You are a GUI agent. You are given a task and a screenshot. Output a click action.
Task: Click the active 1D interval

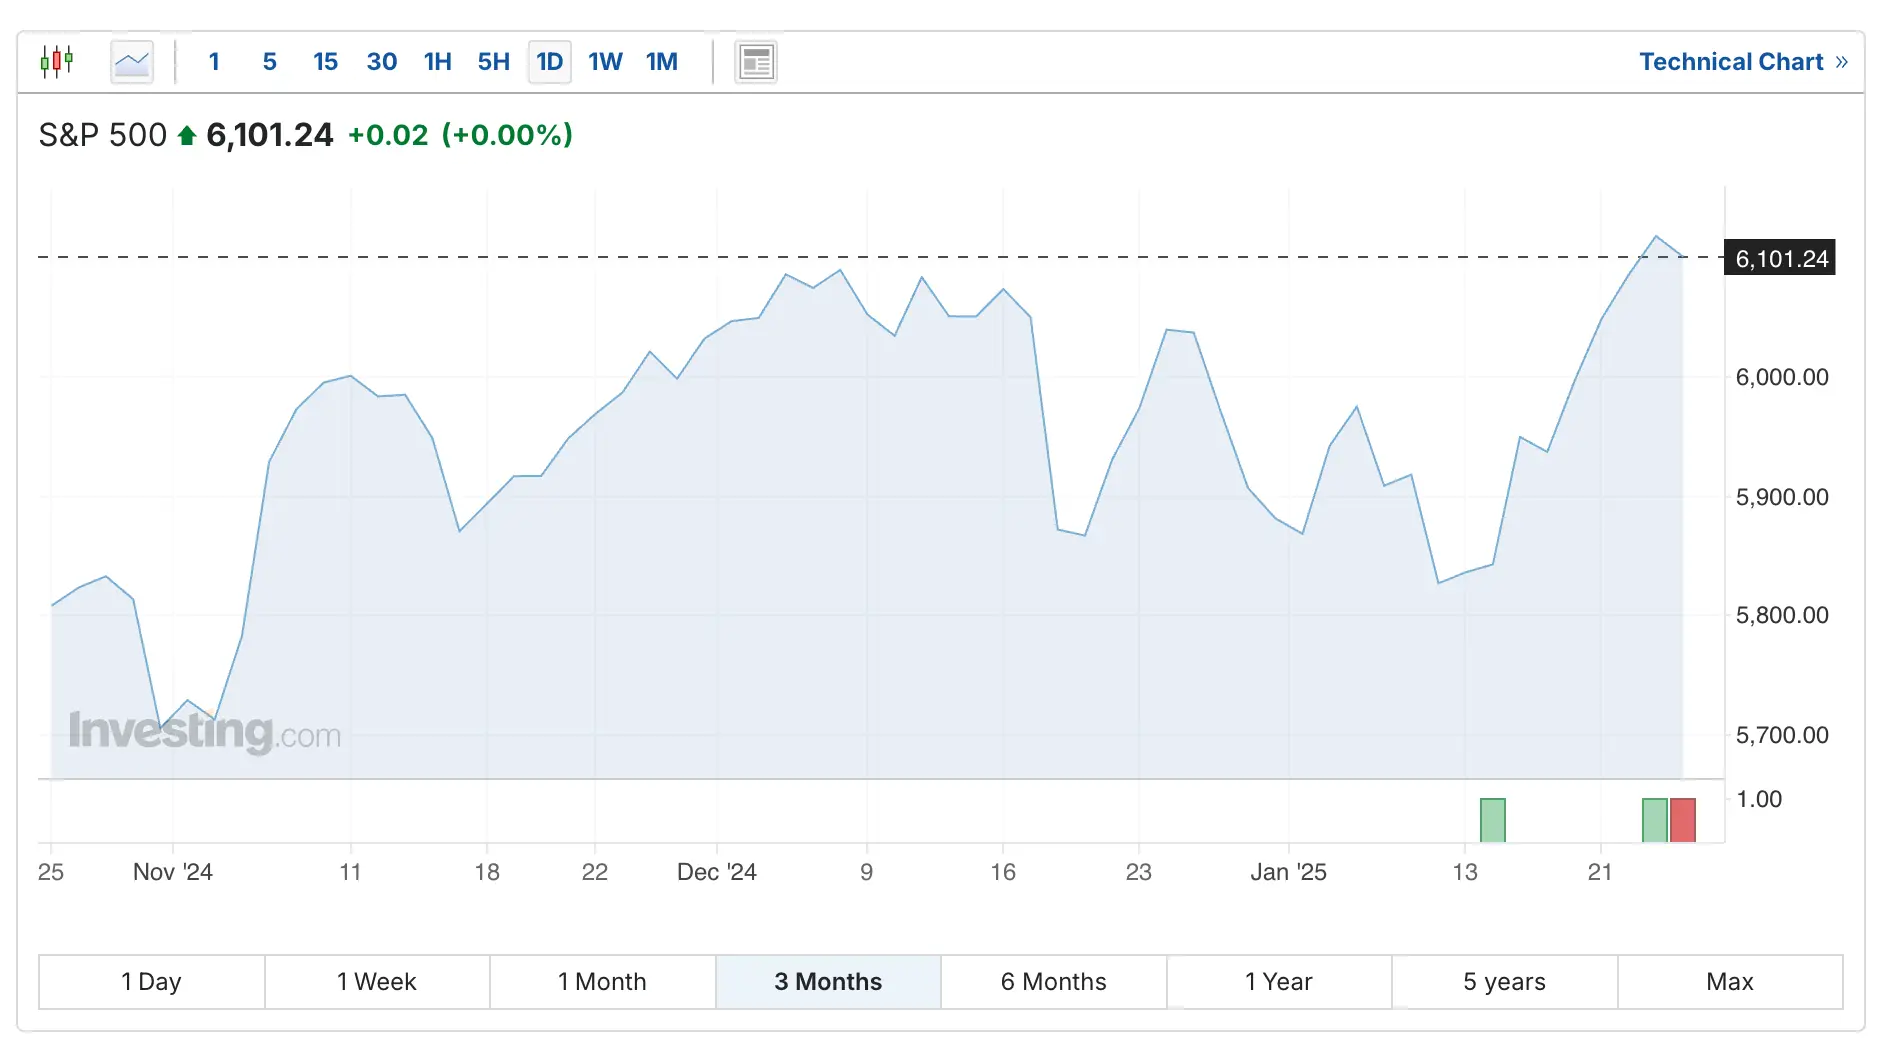coord(549,62)
